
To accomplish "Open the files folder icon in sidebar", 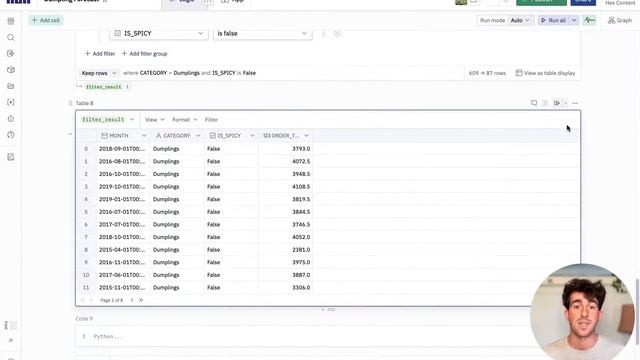I will pos(11,86).
